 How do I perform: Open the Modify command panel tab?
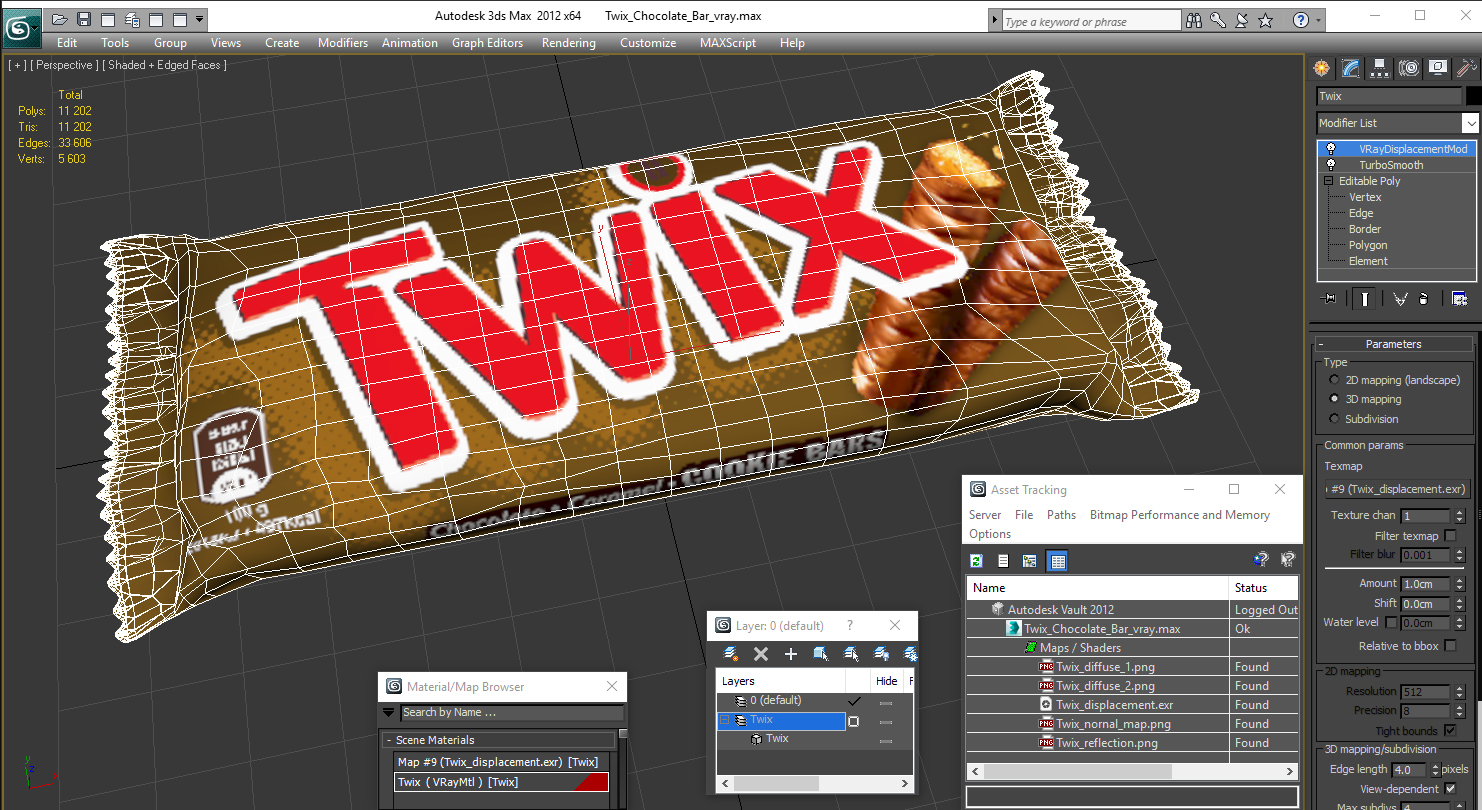tap(1351, 68)
